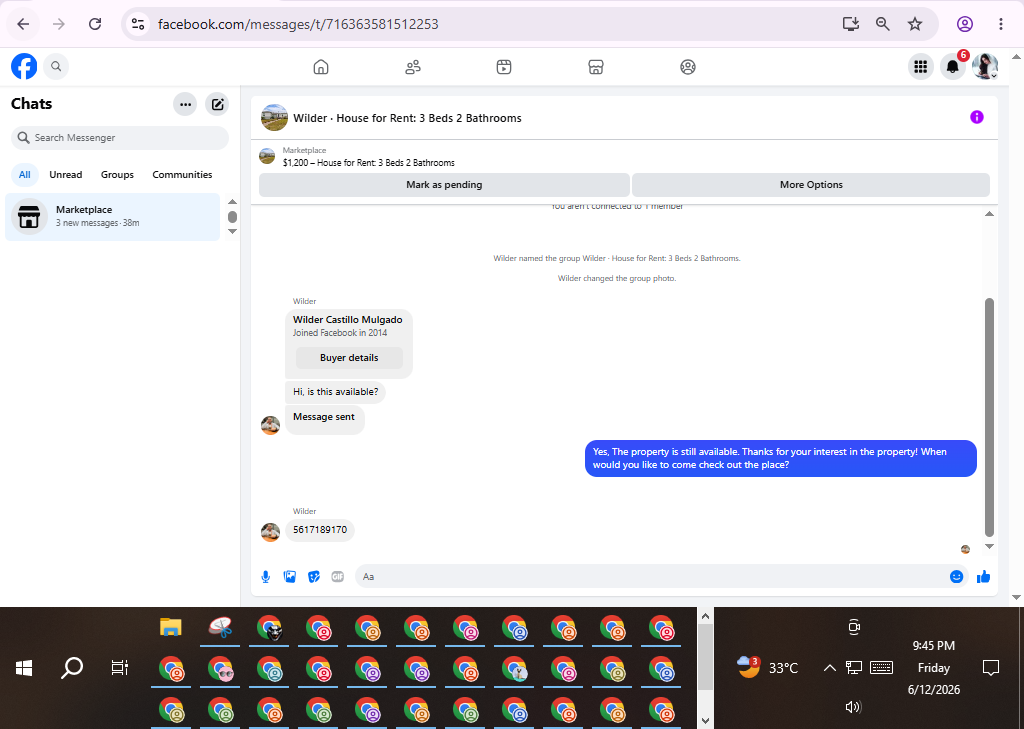Go to Facebook Home icon
Image resolution: width=1024 pixels, height=729 pixels.
coord(321,67)
